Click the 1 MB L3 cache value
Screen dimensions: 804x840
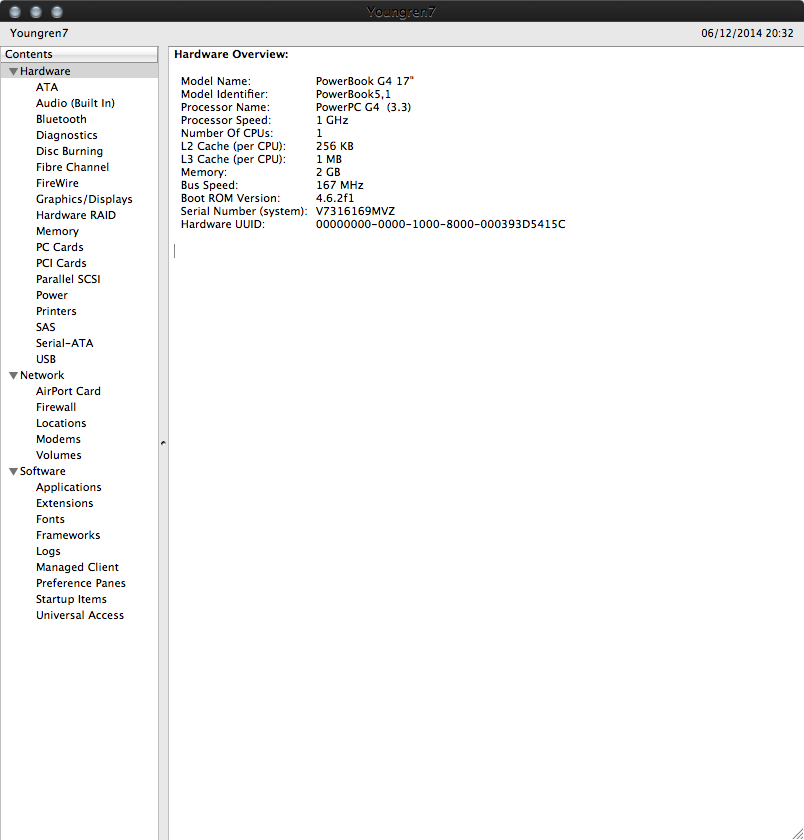(329, 159)
